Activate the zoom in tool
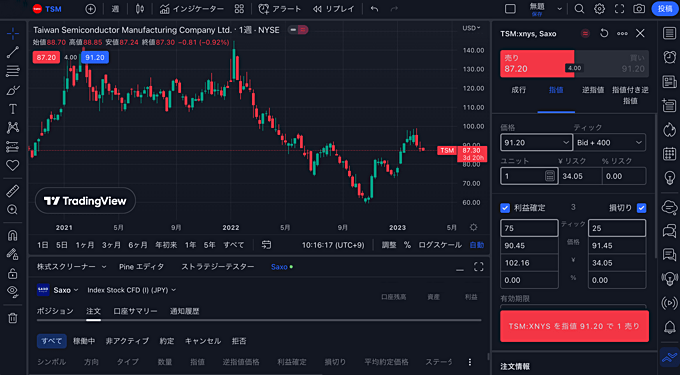This screenshot has width=680, height=375. (x=13, y=210)
